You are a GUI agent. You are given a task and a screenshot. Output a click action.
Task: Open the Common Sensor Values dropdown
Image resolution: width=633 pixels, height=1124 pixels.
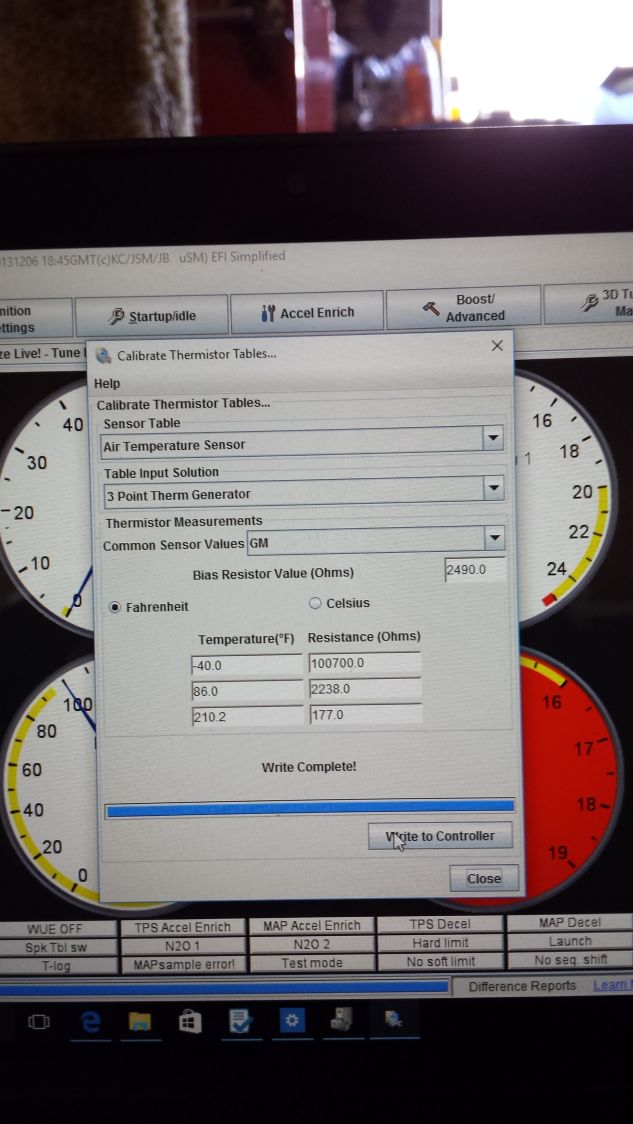coord(494,538)
